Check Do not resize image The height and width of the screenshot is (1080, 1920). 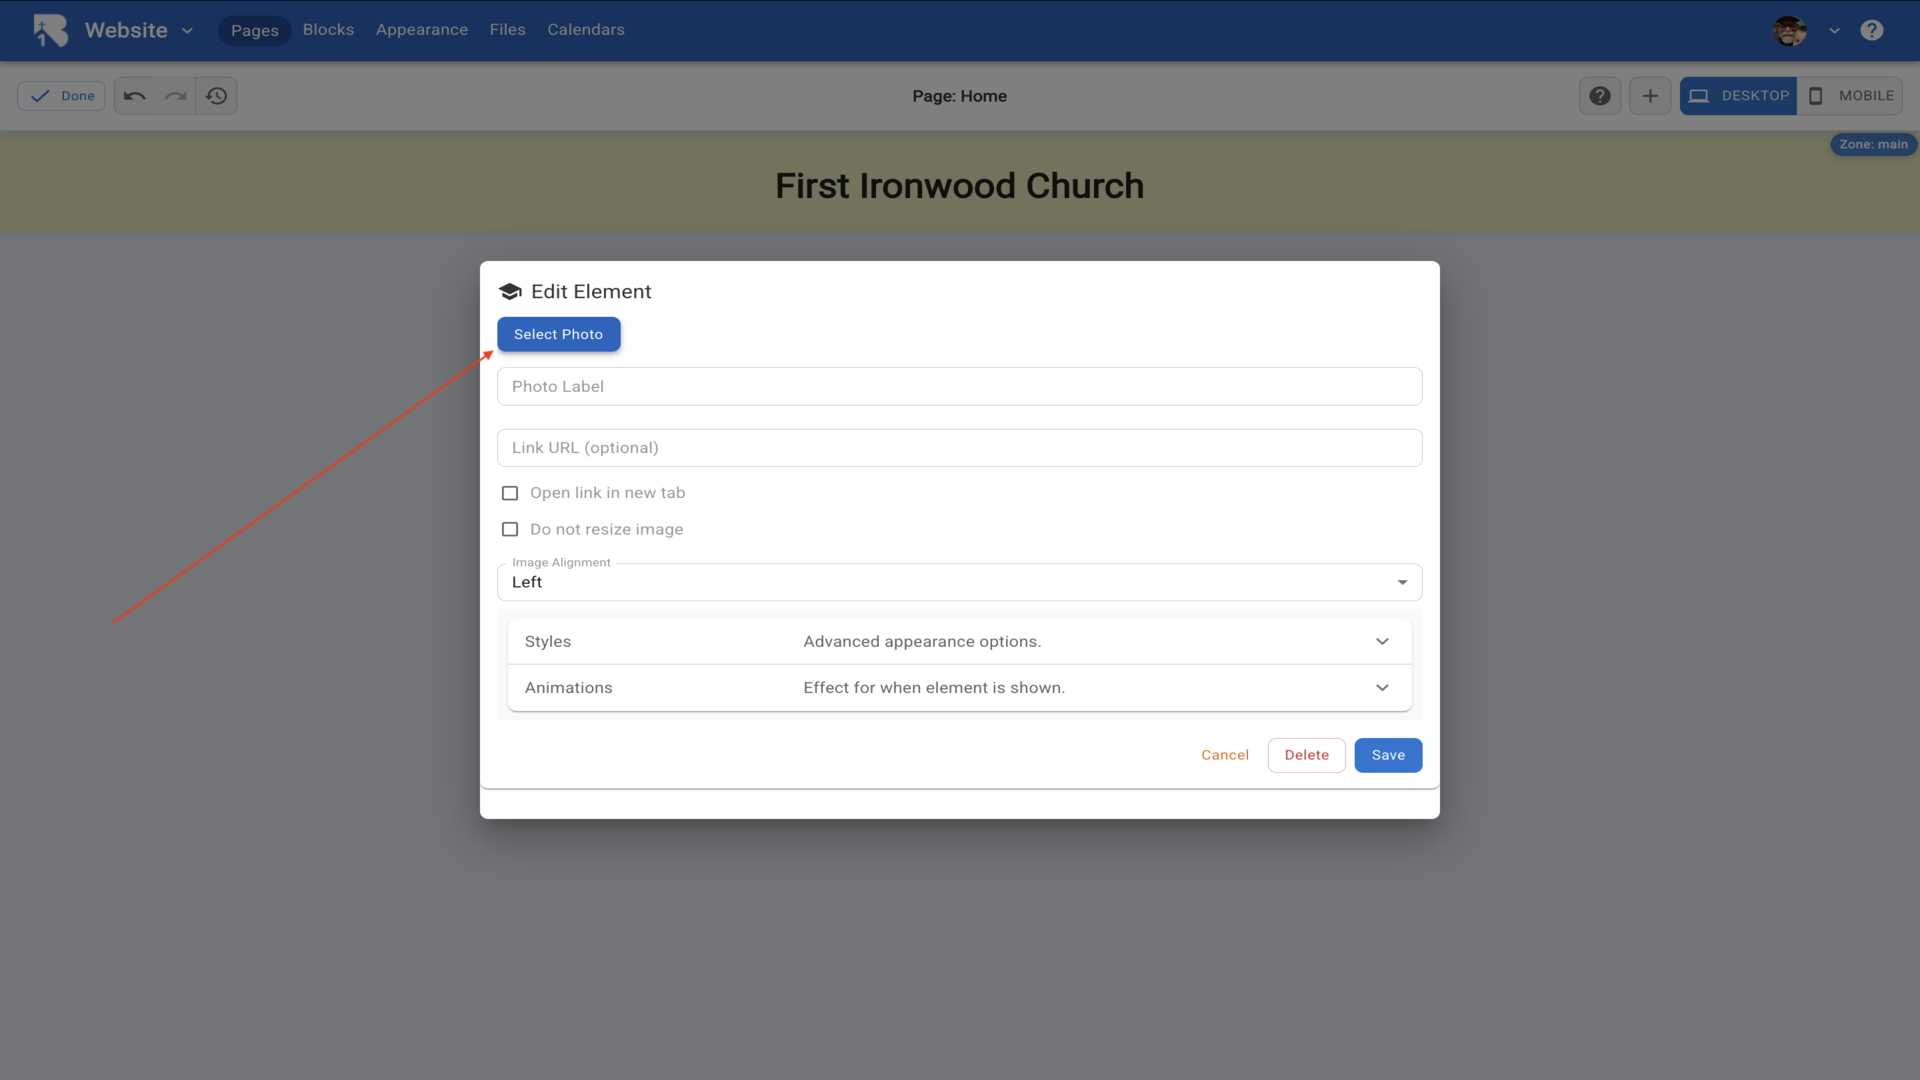(x=510, y=529)
